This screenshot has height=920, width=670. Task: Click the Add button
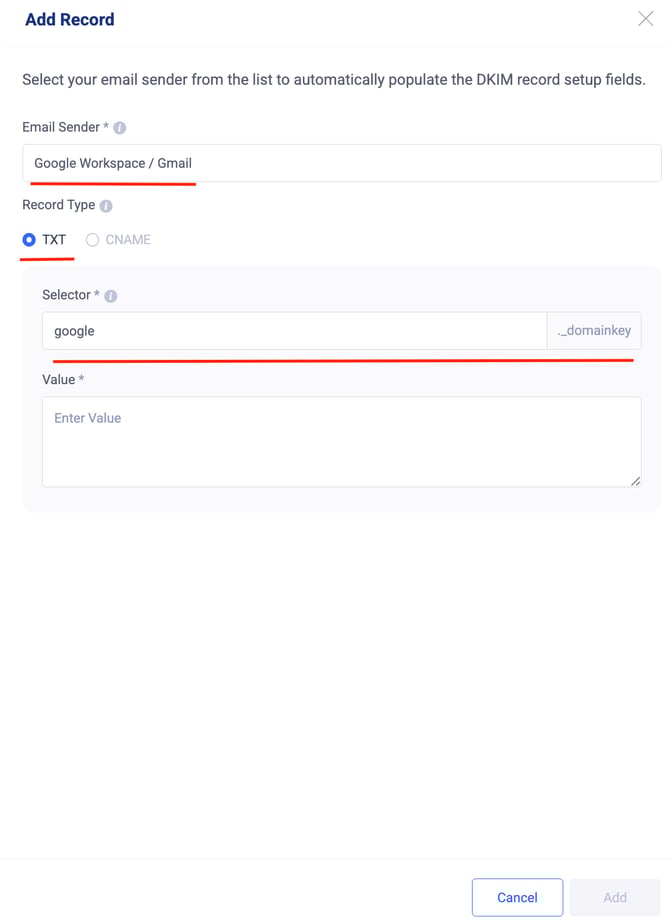(x=615, y=897)
